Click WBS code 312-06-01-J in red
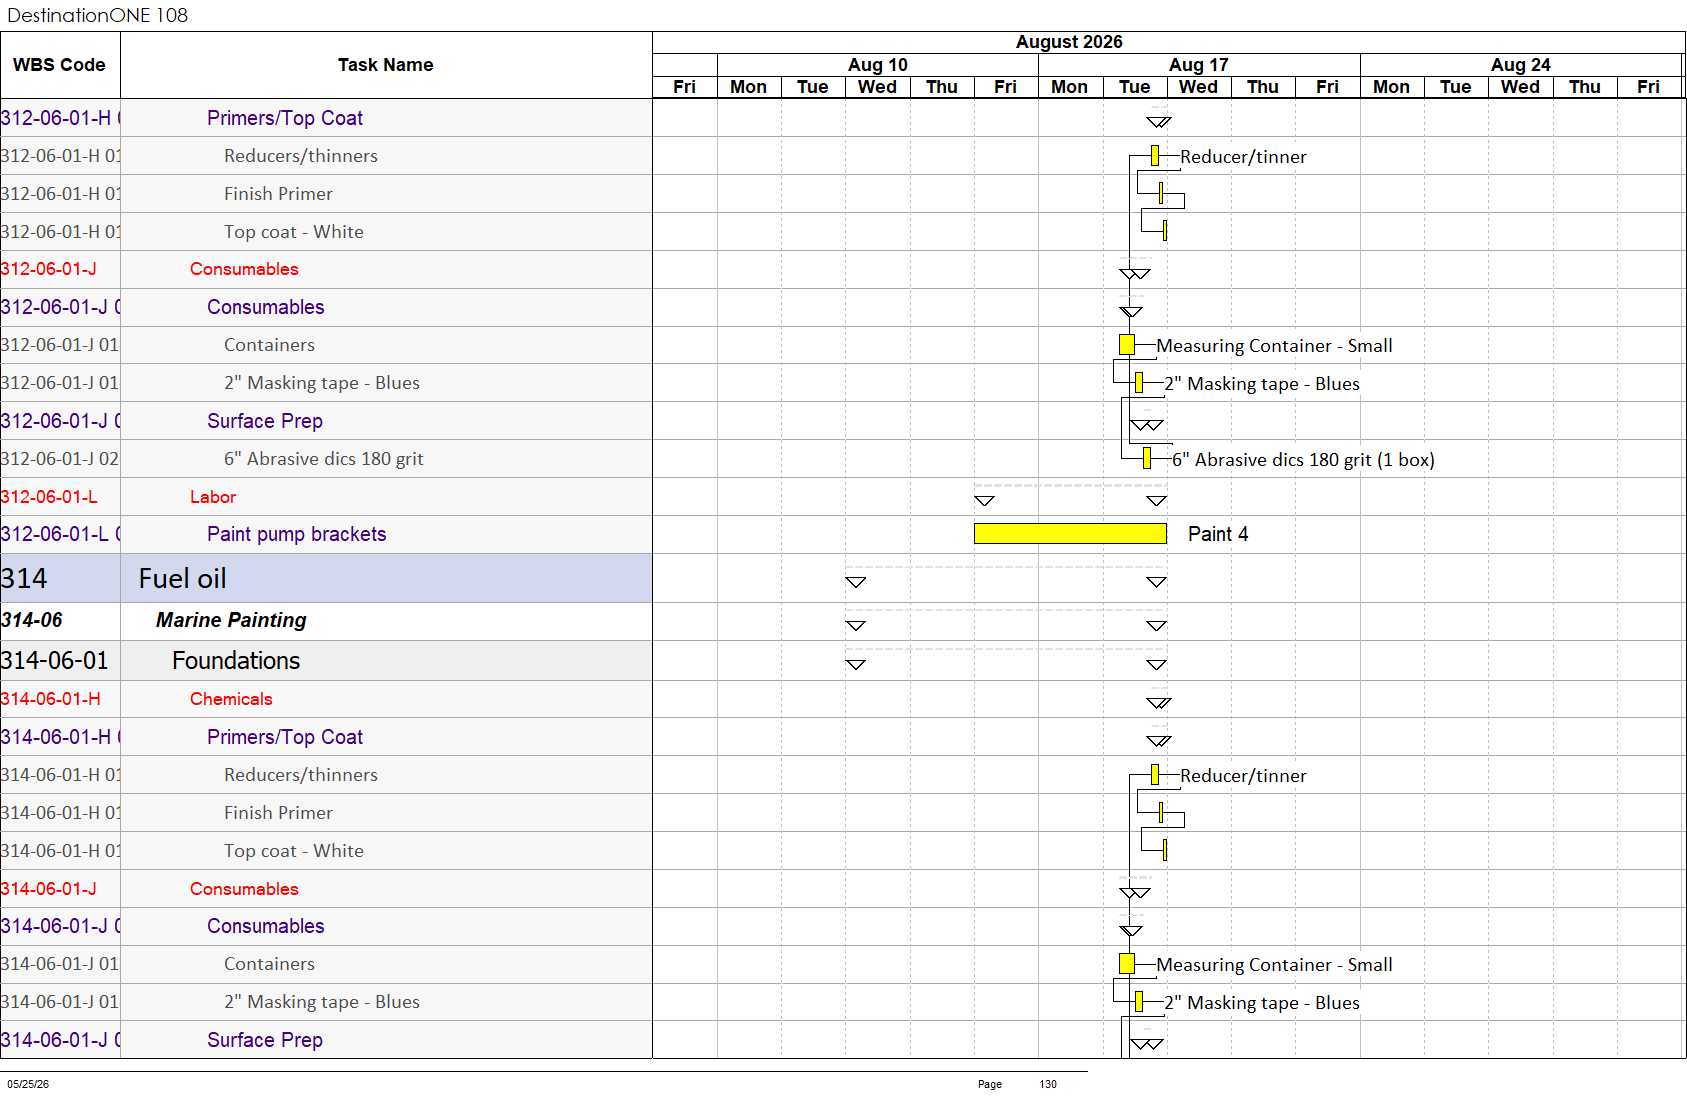Screen dimensions: 1687x1097 [49, 269]
